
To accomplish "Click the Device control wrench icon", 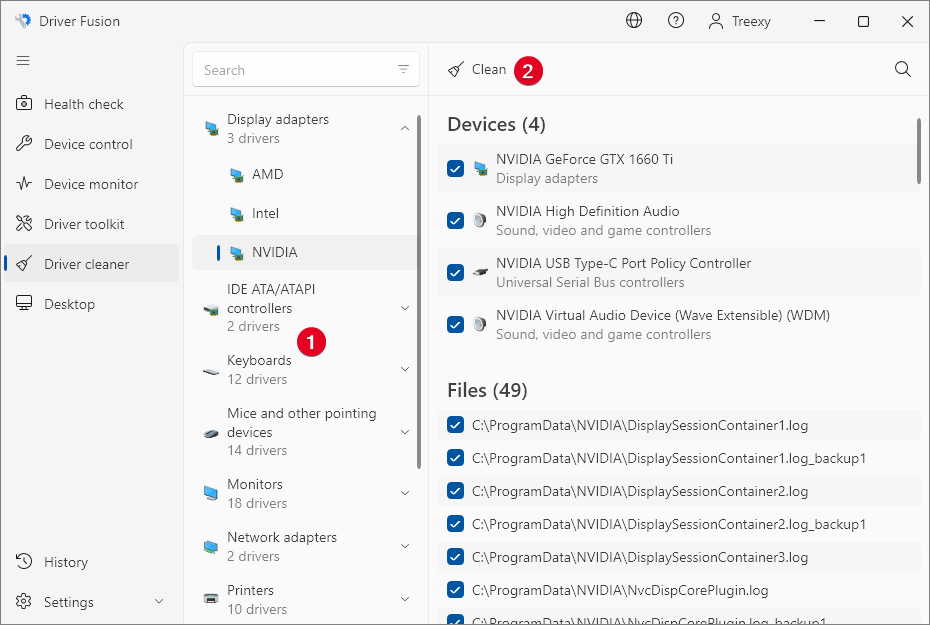I will [x=24, y=143].
